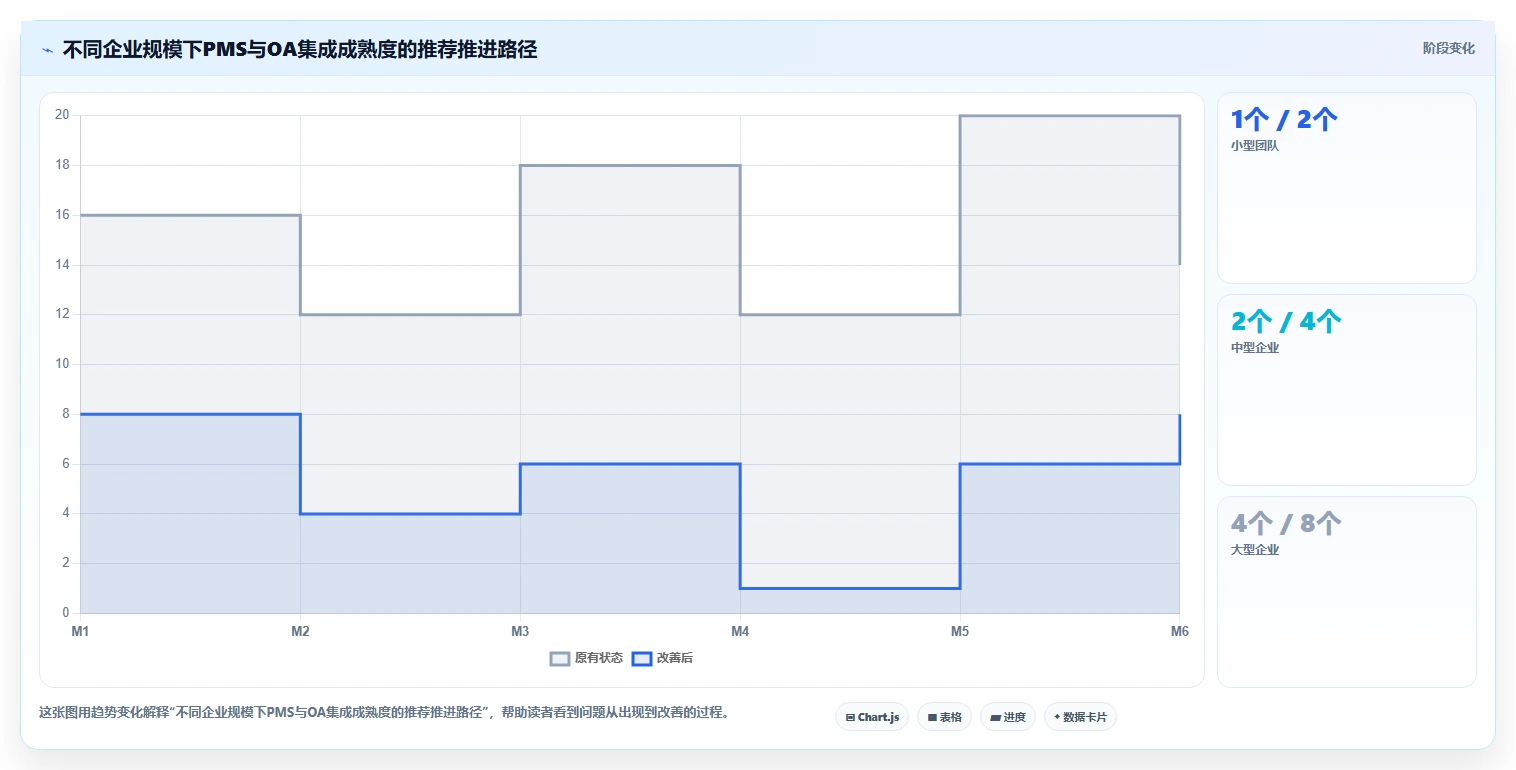Click the 10 label on the y-axis
The image size is (1516, 770).
62,364
